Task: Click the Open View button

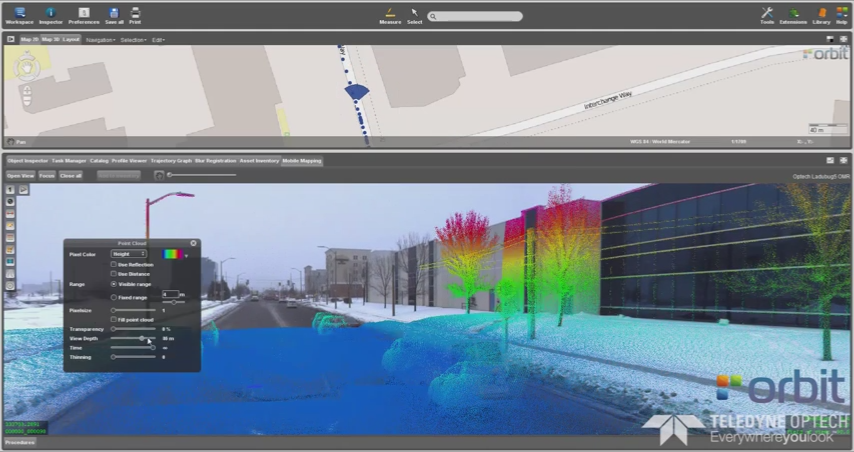Action: point(20,175)
